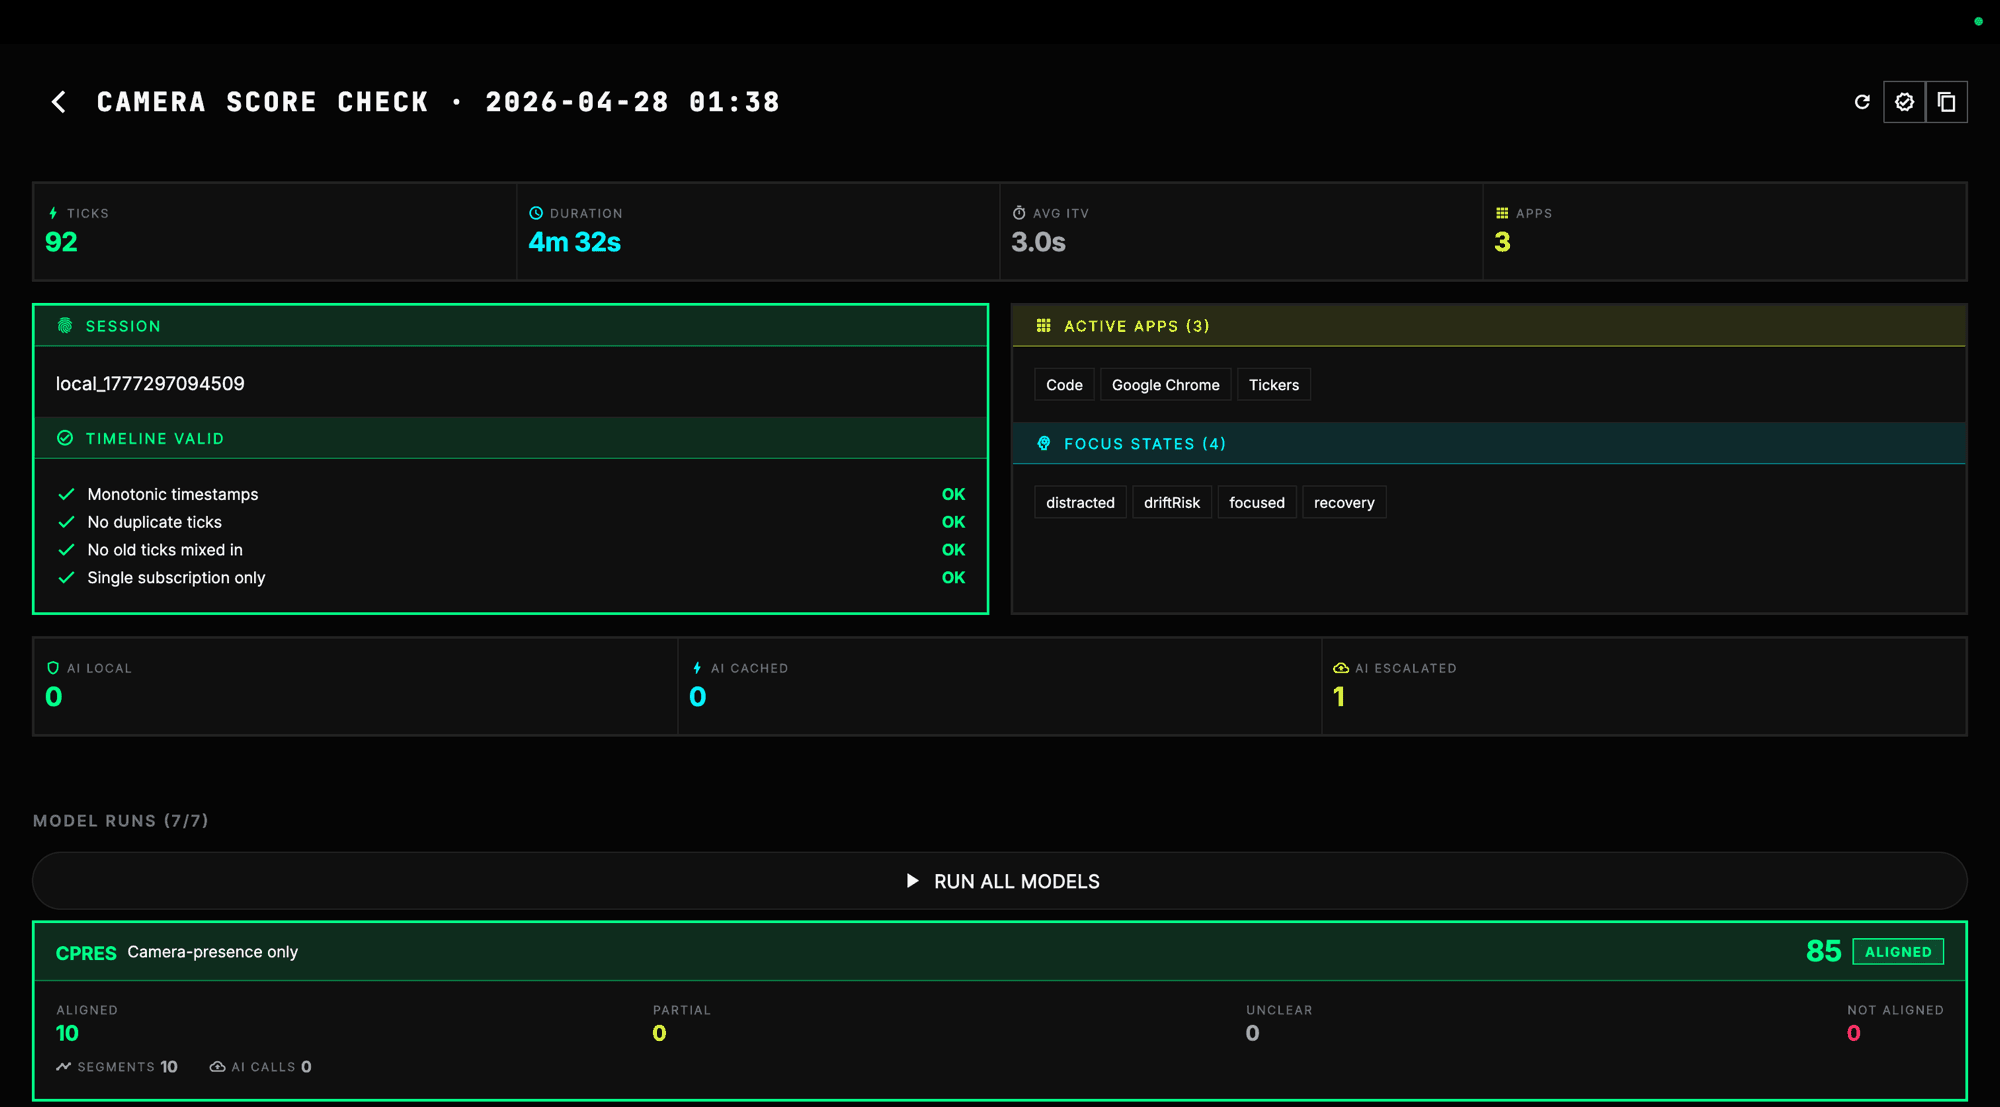The height and width of the screenshot is (1107, 2000).
Task: Open the verified badge settings button
Action: [x=1904, y=102]
